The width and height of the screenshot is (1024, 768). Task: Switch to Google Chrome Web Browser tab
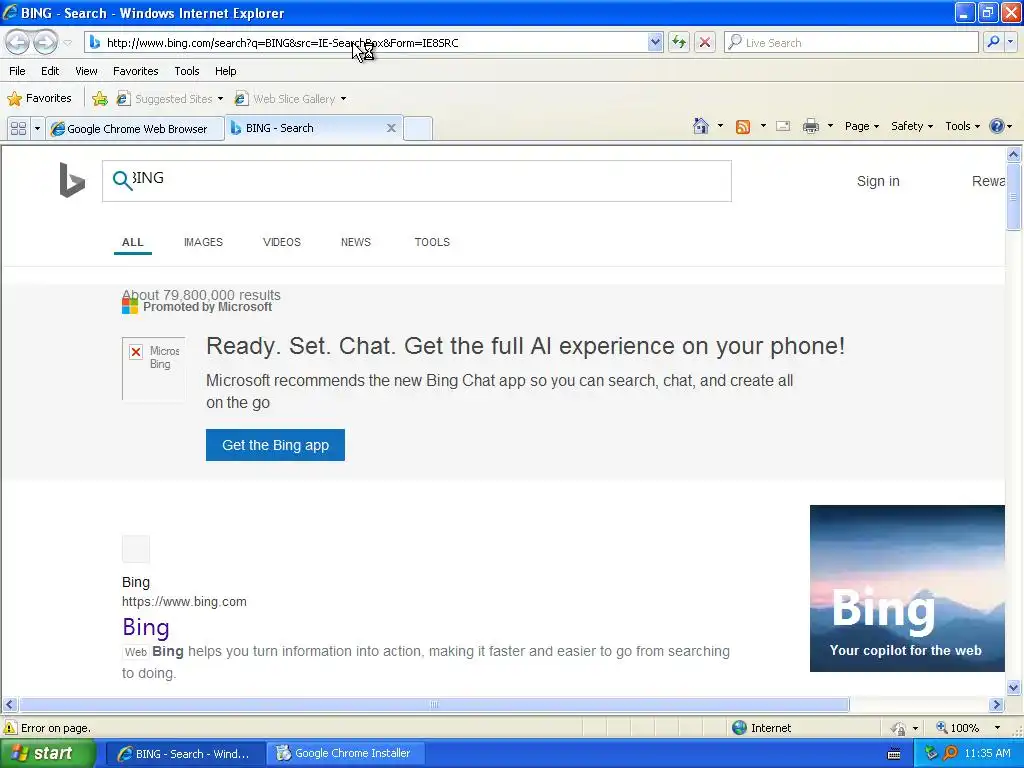135,129
